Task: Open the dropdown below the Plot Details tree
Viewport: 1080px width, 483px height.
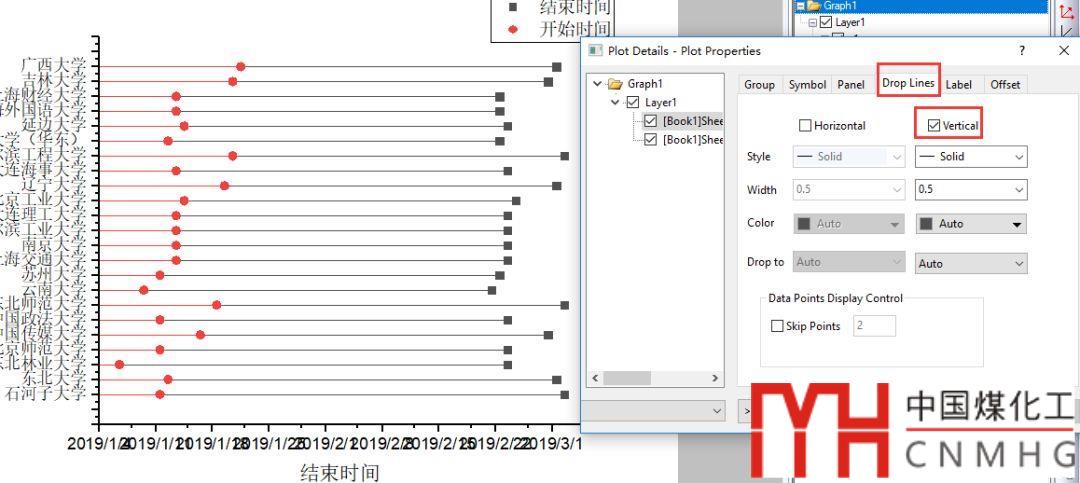Action: coord(653,411)
